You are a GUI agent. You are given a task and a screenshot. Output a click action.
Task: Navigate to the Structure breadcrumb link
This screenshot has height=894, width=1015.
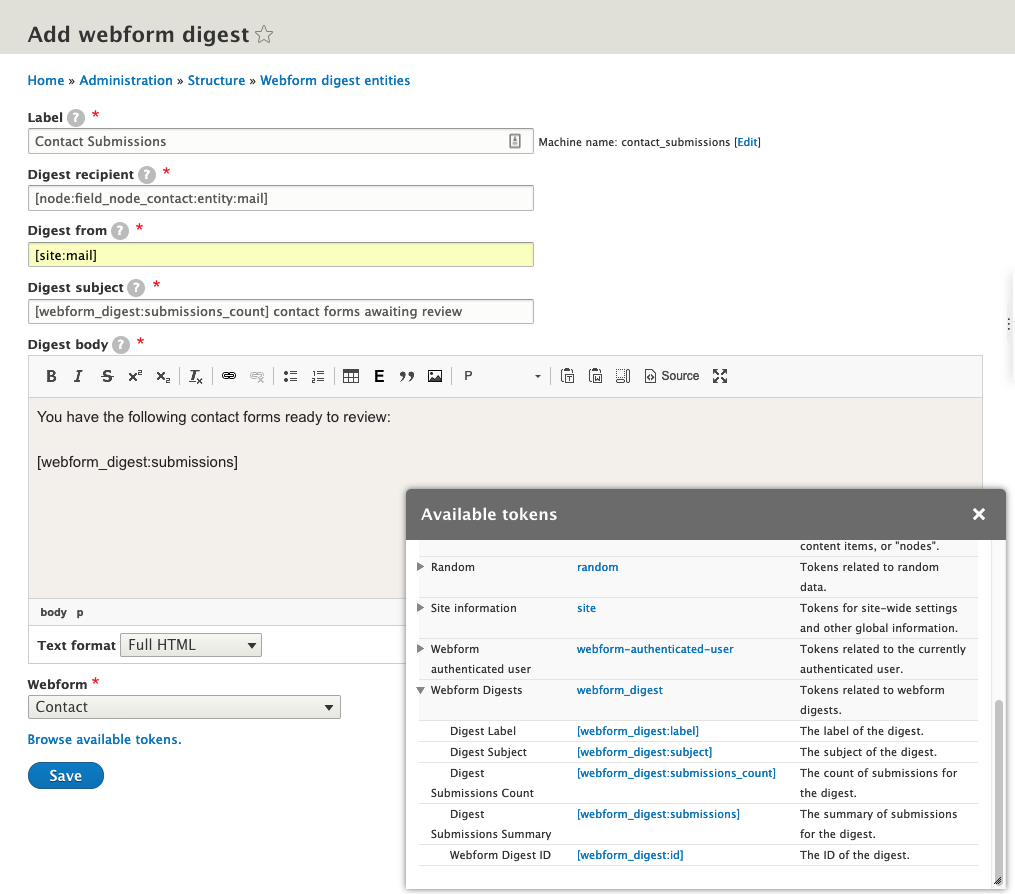click(216, 80)
